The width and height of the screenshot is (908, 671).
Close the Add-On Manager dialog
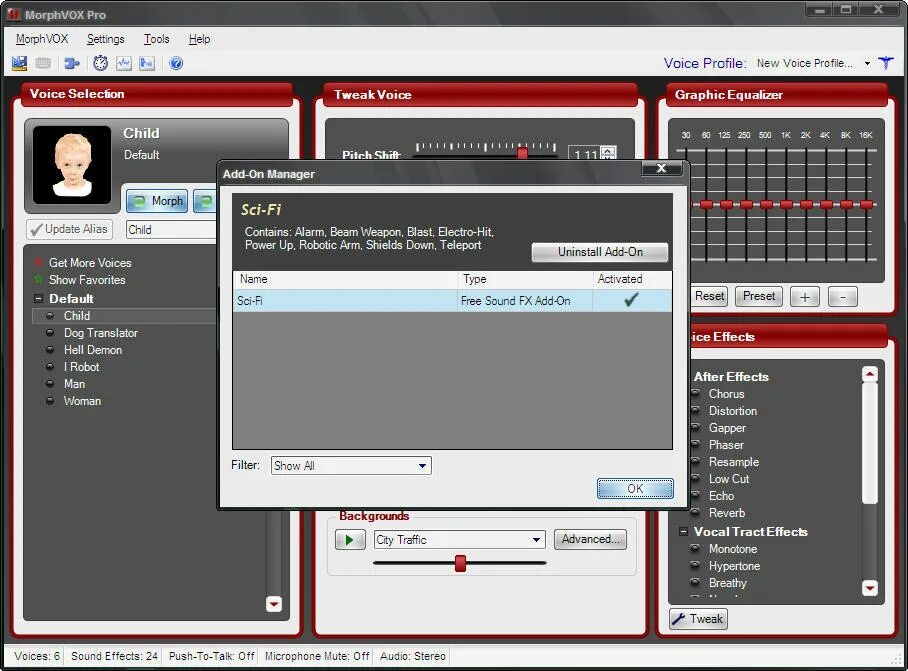pos(661,168)
